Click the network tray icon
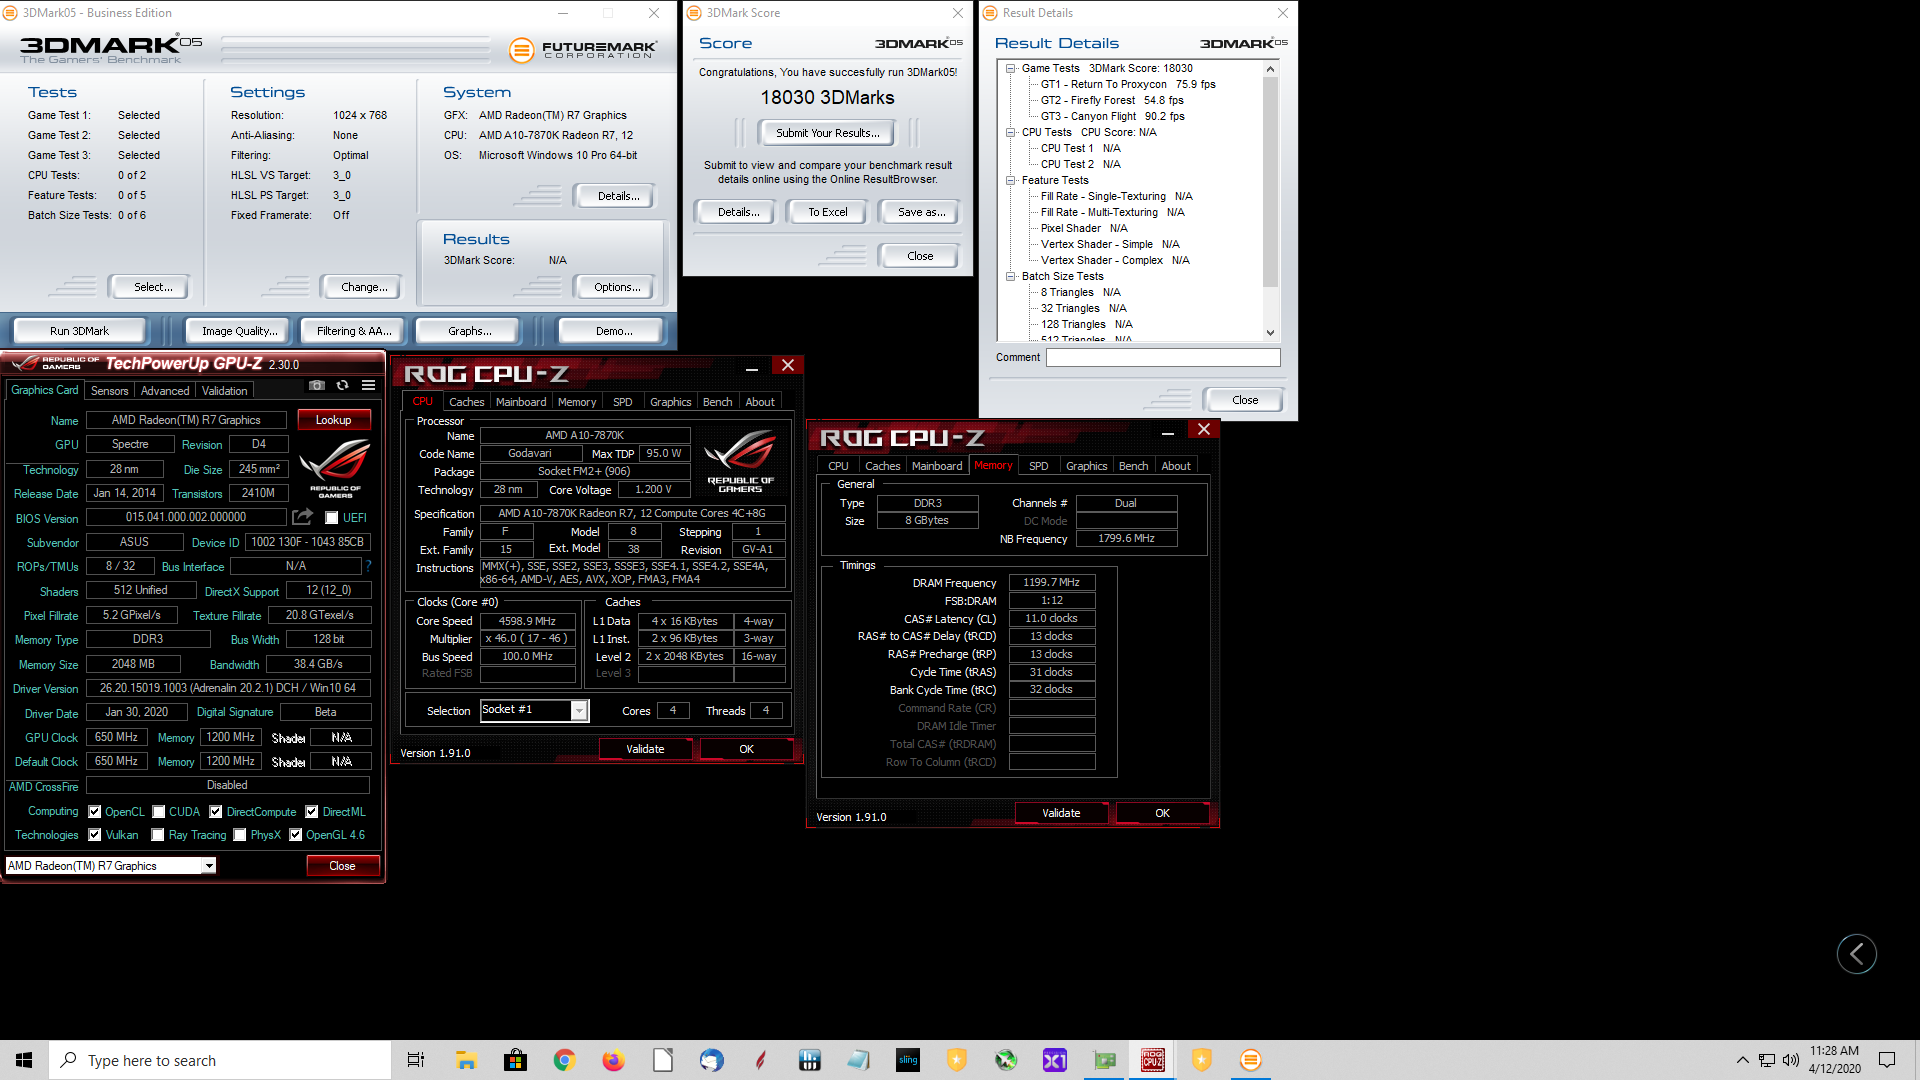The image size is (1920, 1080). click(x=1767, y=1060)
